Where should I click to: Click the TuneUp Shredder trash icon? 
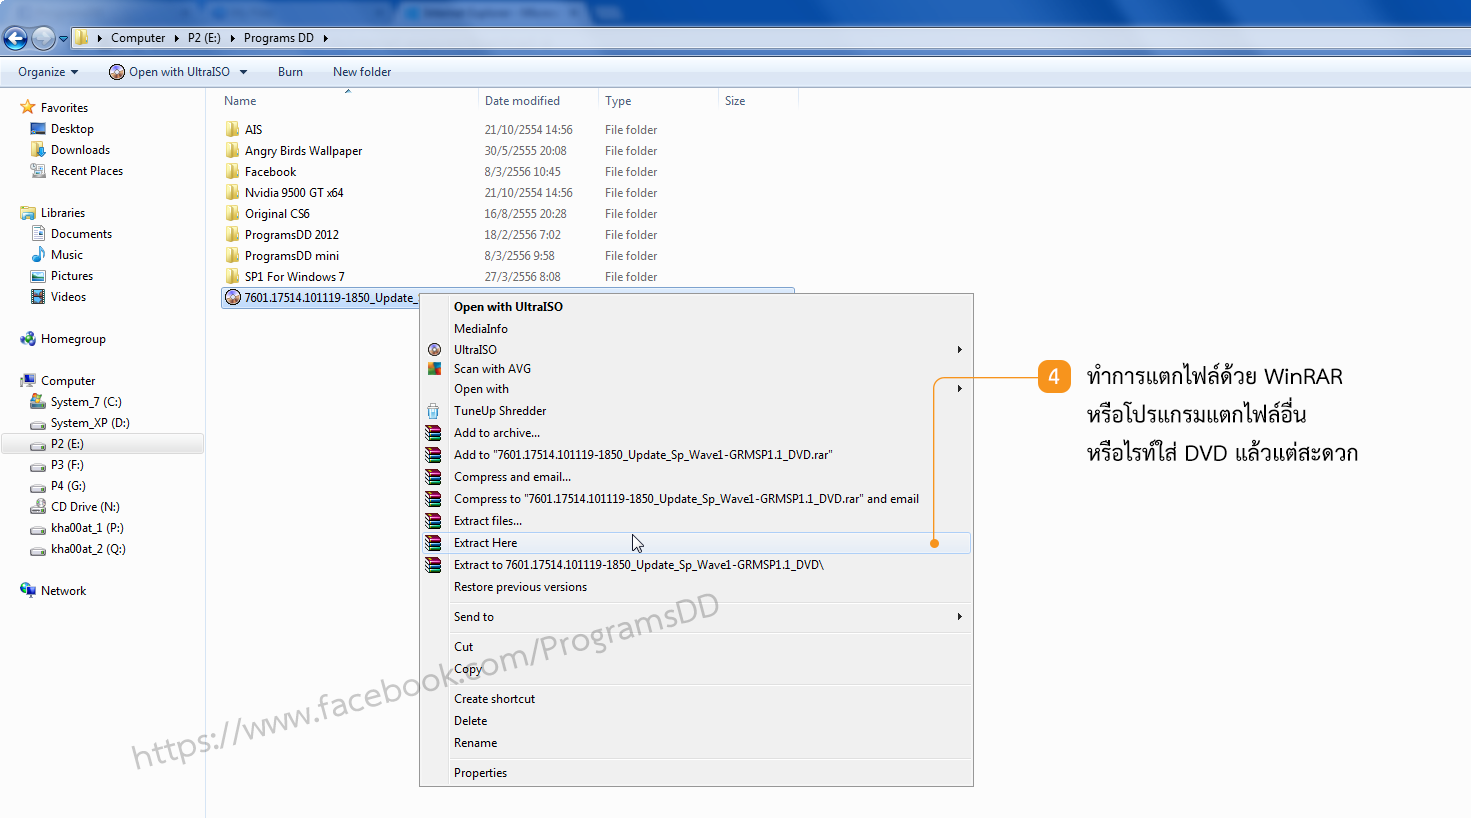(433, 411)
